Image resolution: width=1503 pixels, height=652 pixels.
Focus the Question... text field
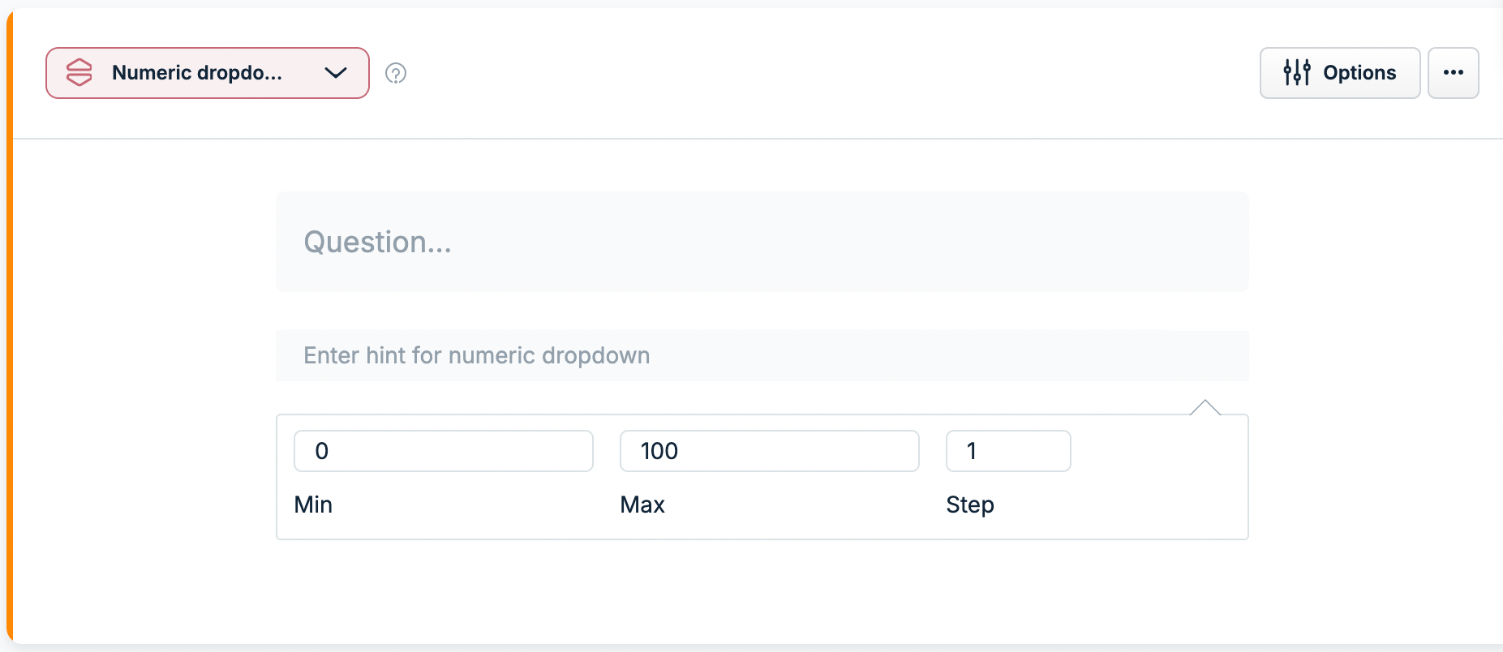point(762,242)
